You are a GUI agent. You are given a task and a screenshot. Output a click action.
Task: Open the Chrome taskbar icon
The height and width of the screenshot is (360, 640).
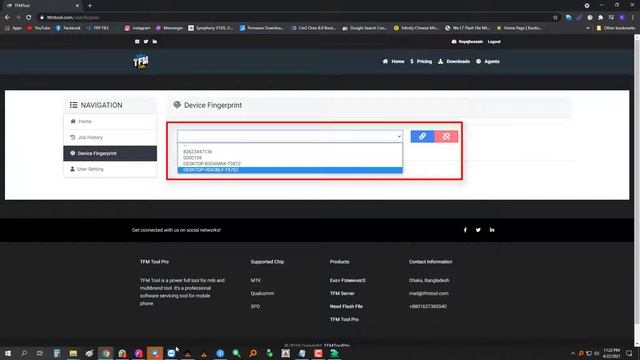click(106, 353)
